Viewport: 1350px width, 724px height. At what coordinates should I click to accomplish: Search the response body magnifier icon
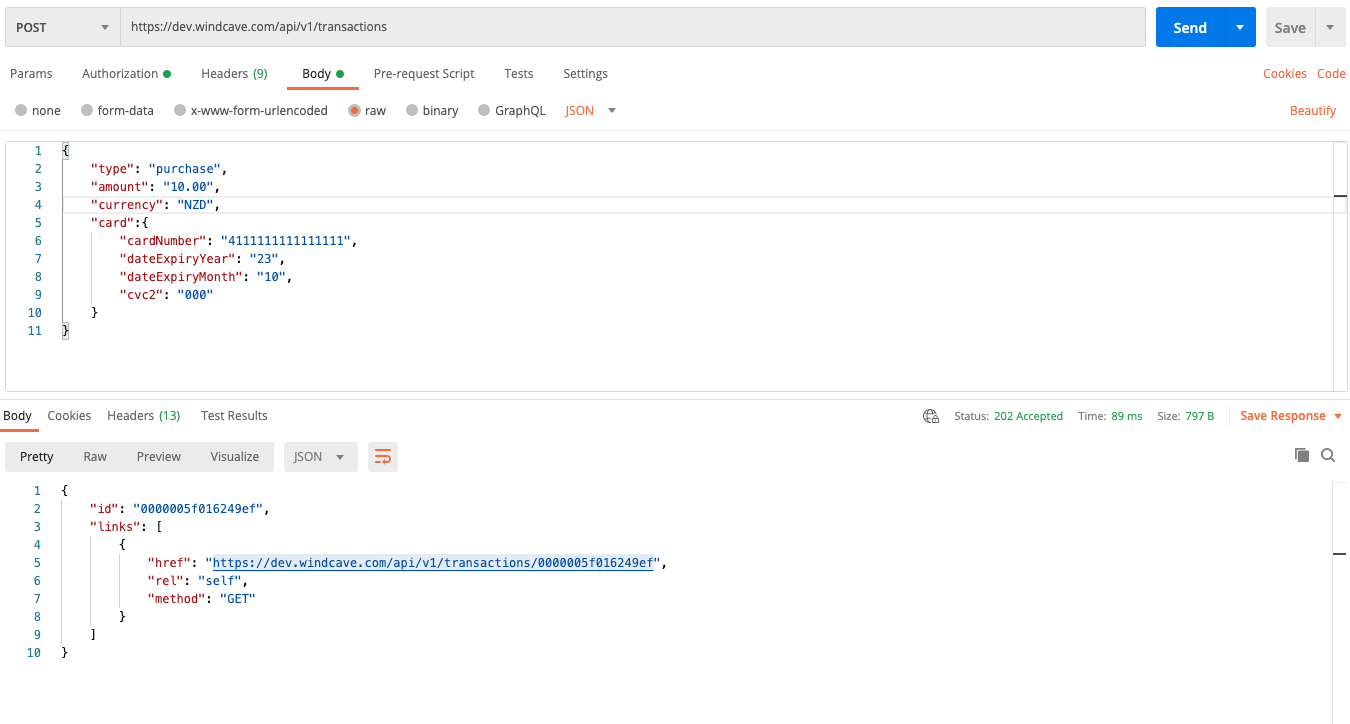tap(1328, 455)
